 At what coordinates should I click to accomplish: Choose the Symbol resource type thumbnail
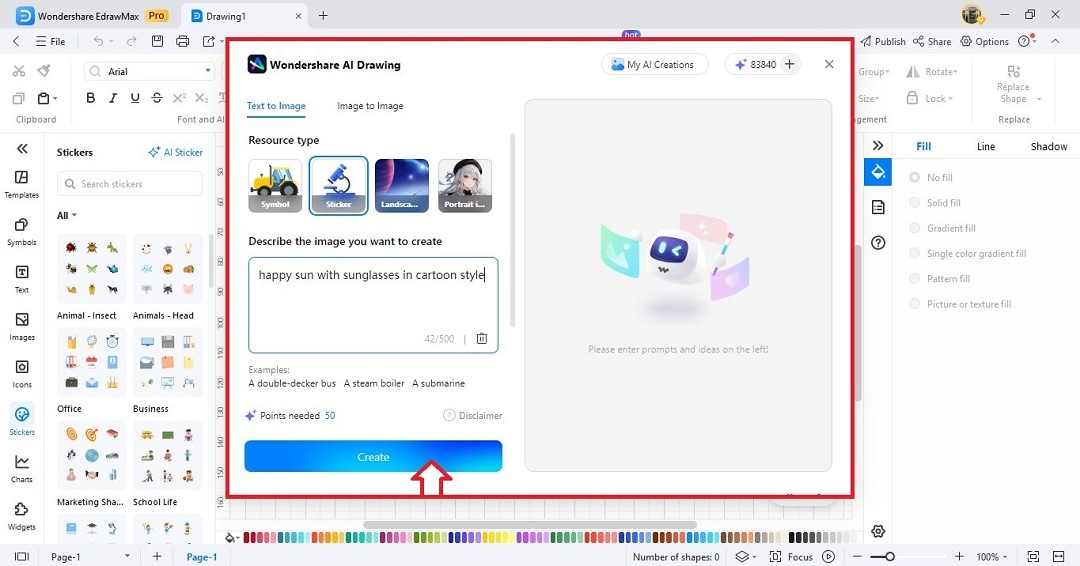pos(275,185)
